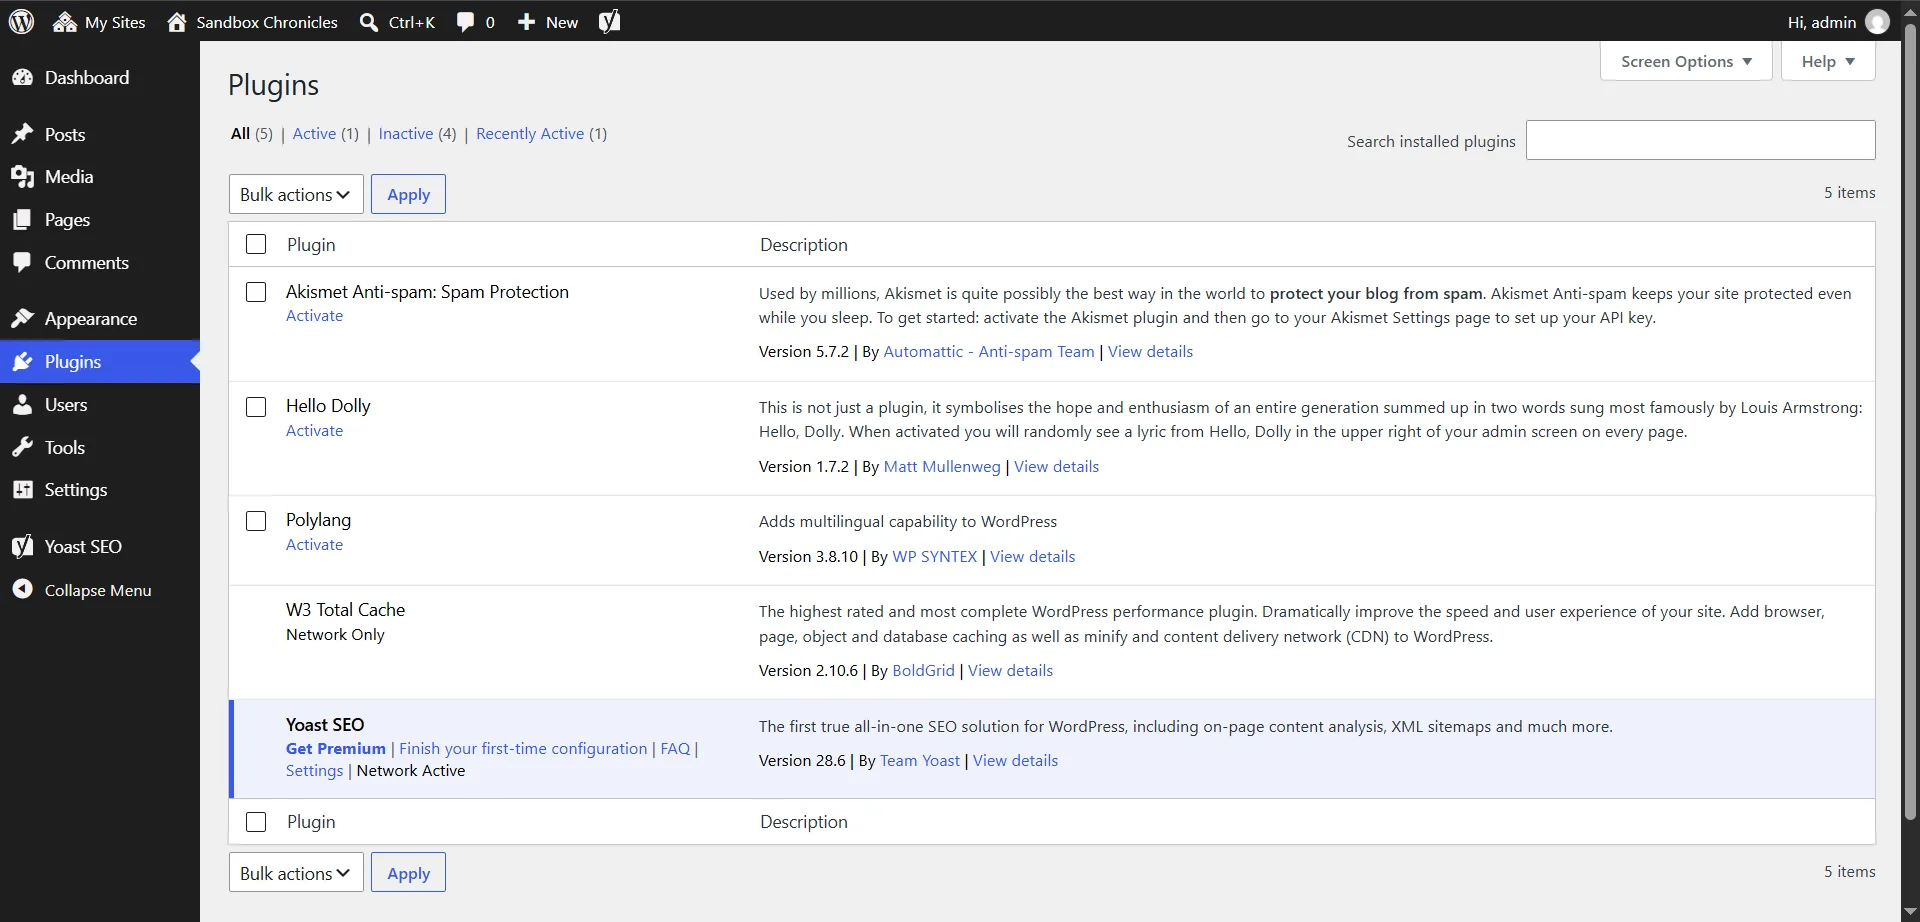Image resolution: width=1920 pixels, height=922 pixels.
Task: Open the New content menu label
Action: point(562,22)
